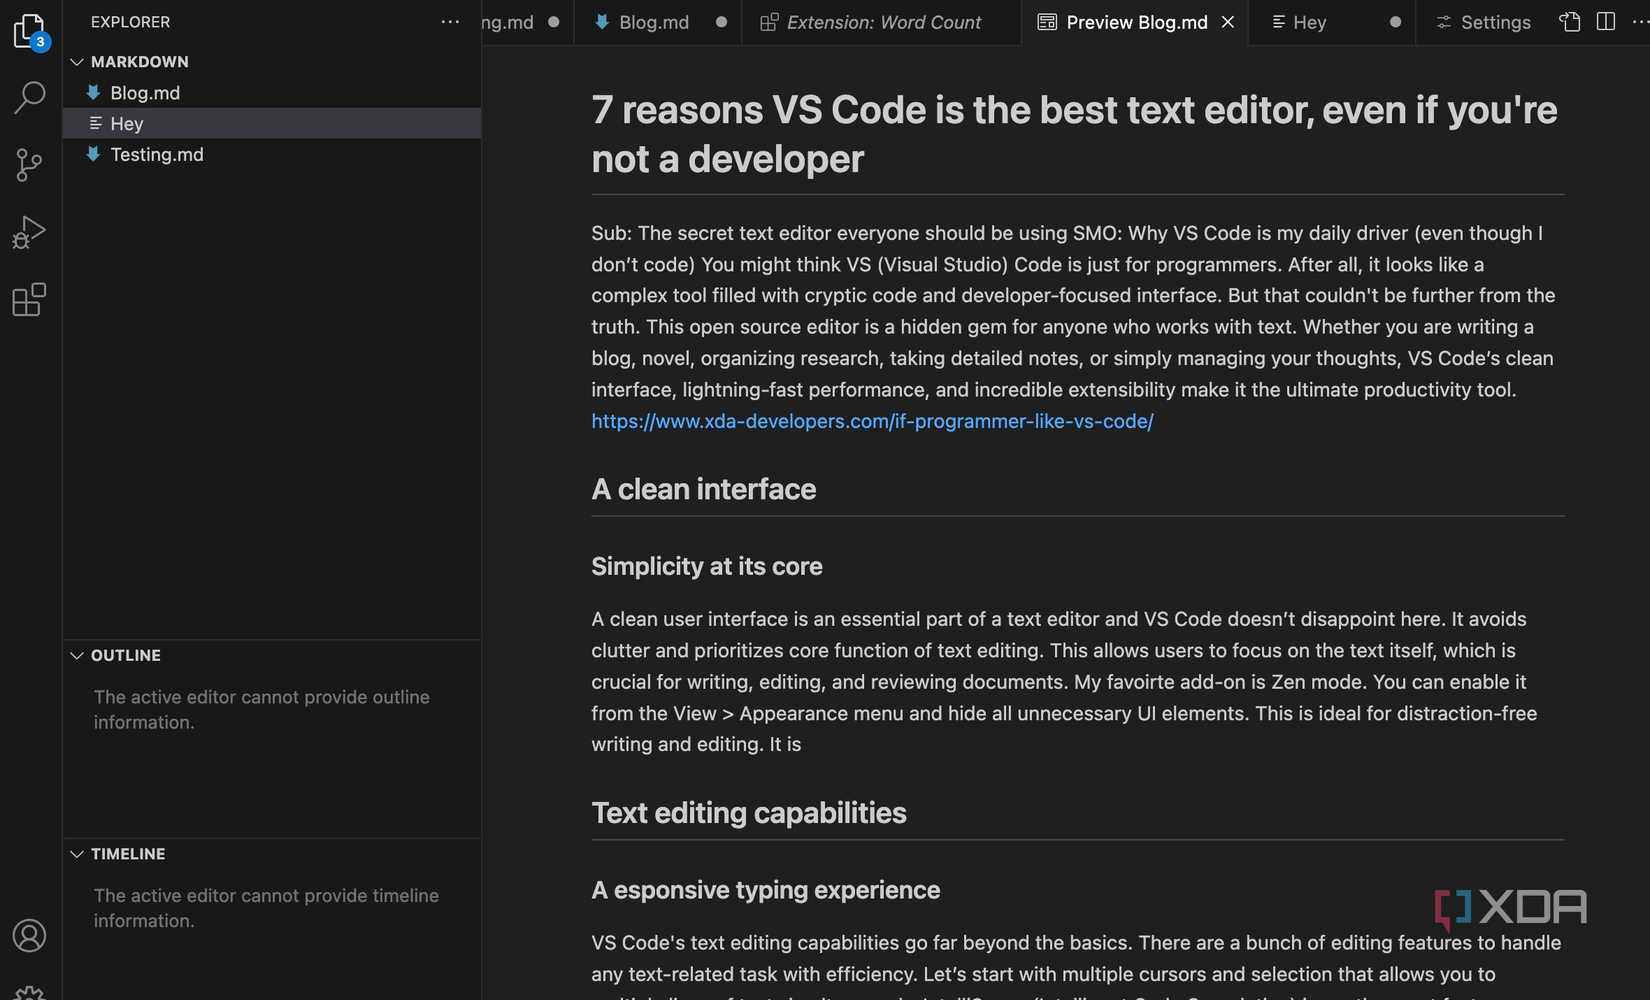
Task: Open the Search view
Action: (x=29, y=97)
